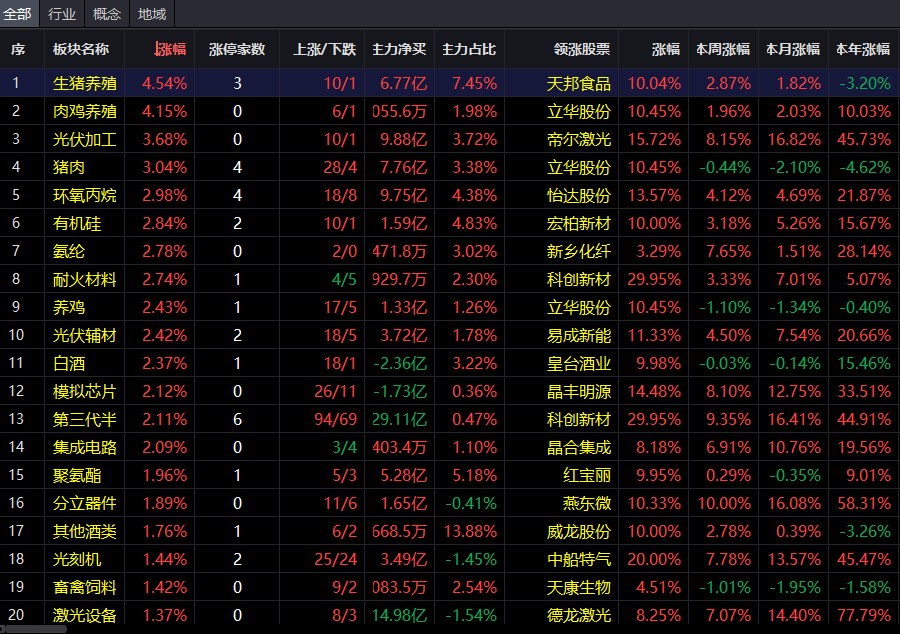This screenshot has width=900, height=634.
Task: Open leading stock 怡达股份
Action: pos(579,196)
